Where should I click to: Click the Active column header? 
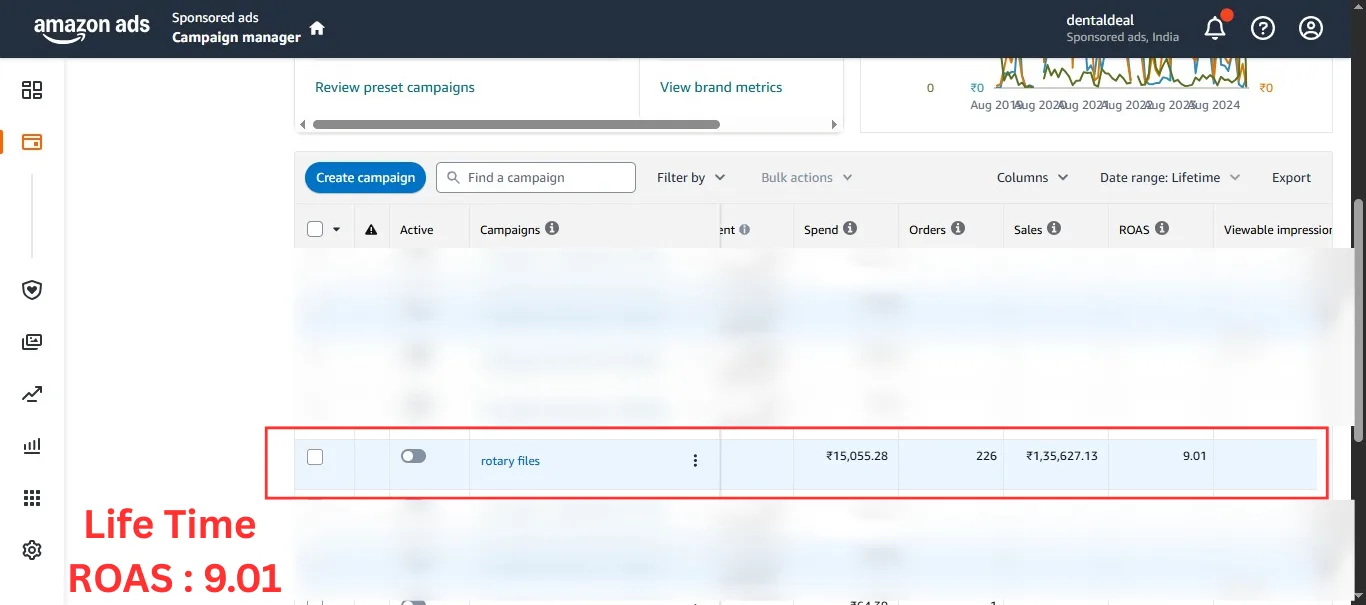click(417, 230)
